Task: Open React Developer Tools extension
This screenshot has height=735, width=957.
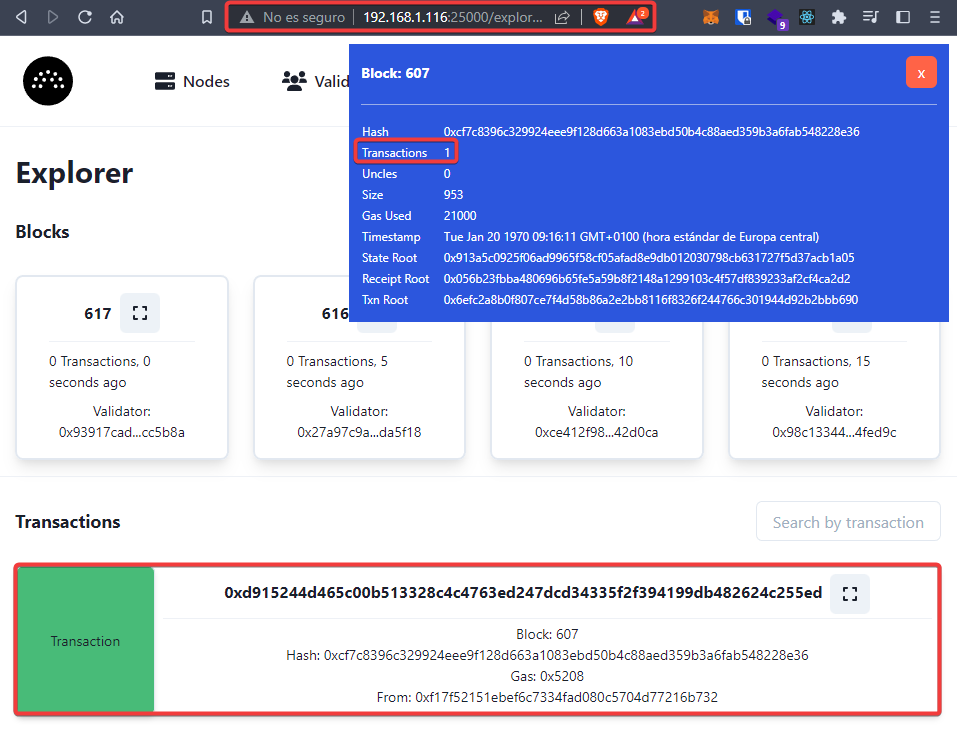Action: [x=807, y=17]
